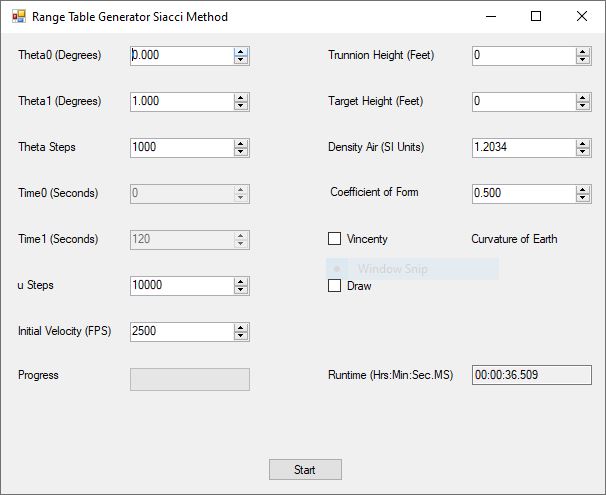Click the Density Air (SI Units) label
This screenshot has width=606, height=495.
(x=376, y=147)
